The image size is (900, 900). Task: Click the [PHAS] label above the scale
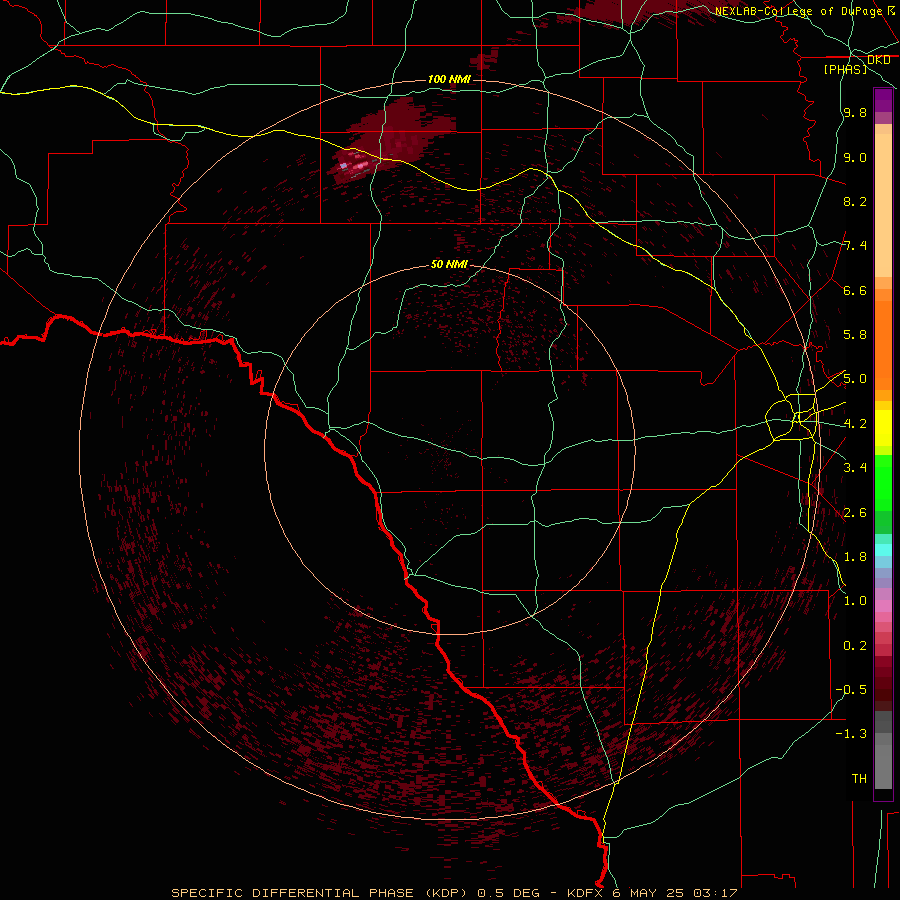pos(845,69)
